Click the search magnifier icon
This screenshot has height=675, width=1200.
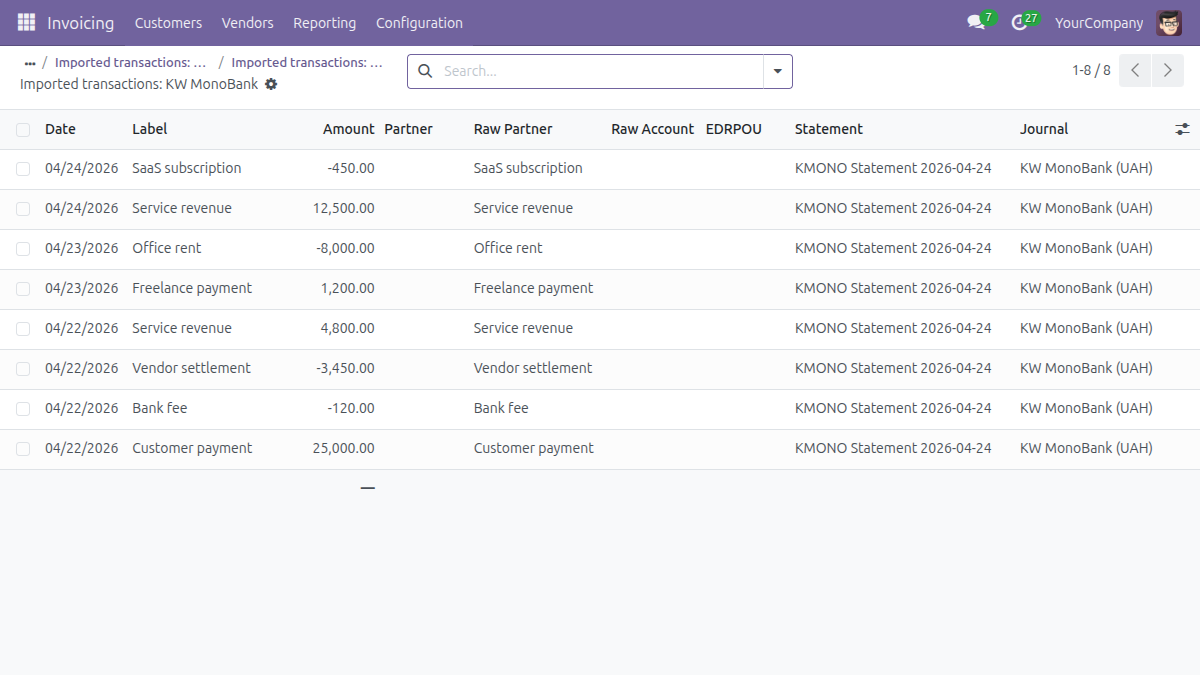(425, 71)
